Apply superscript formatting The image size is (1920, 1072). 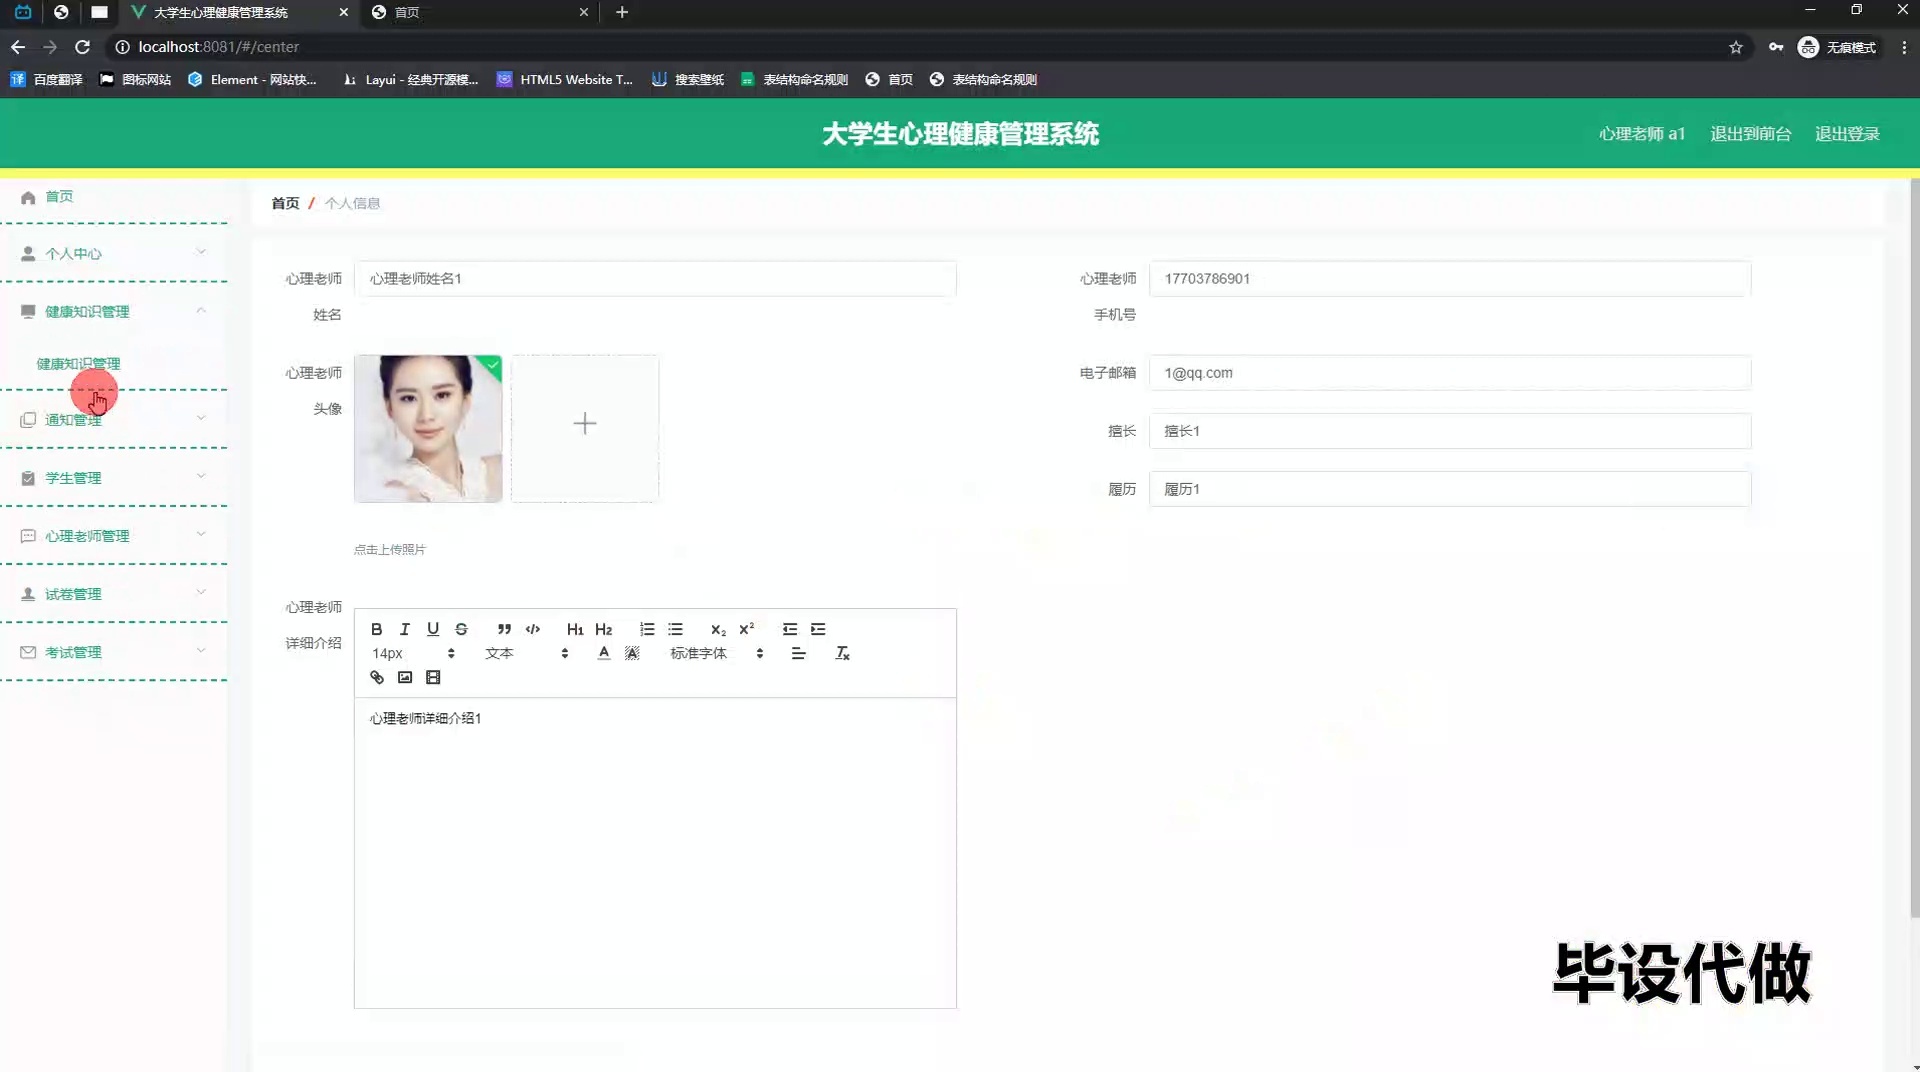(x=746, y=629)
